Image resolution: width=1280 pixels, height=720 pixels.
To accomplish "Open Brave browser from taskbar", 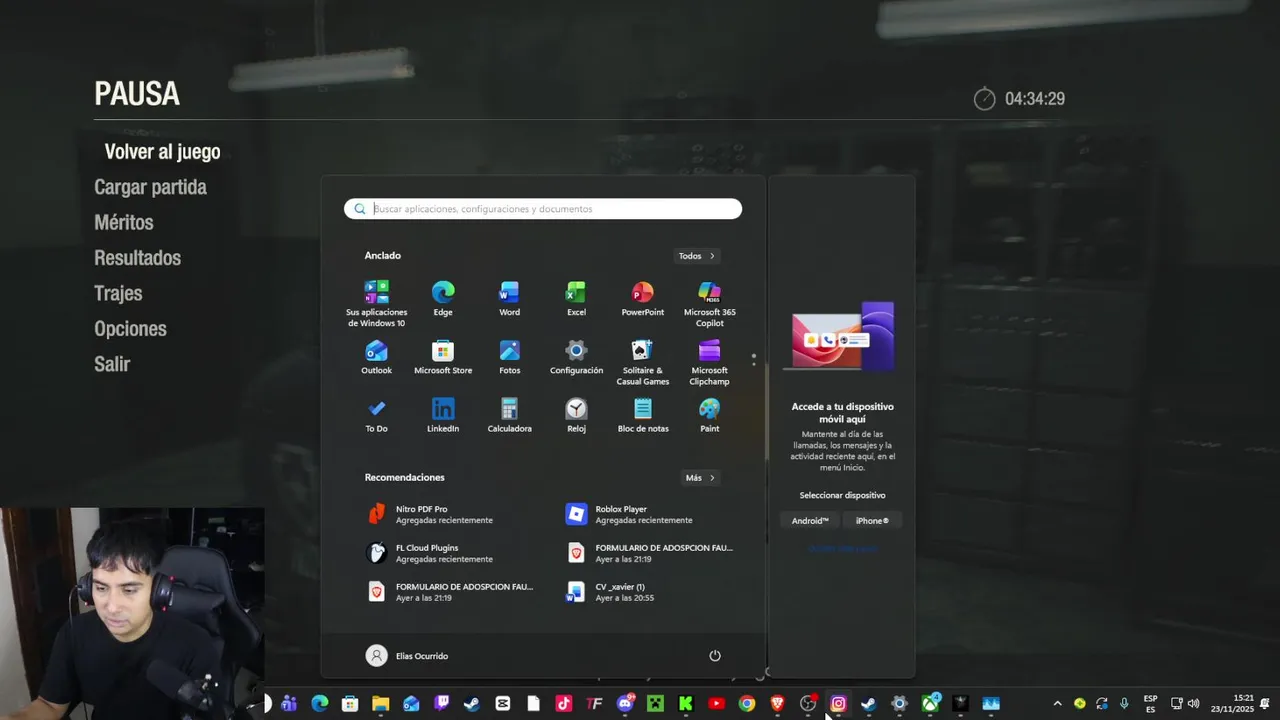I will (777, 704).
